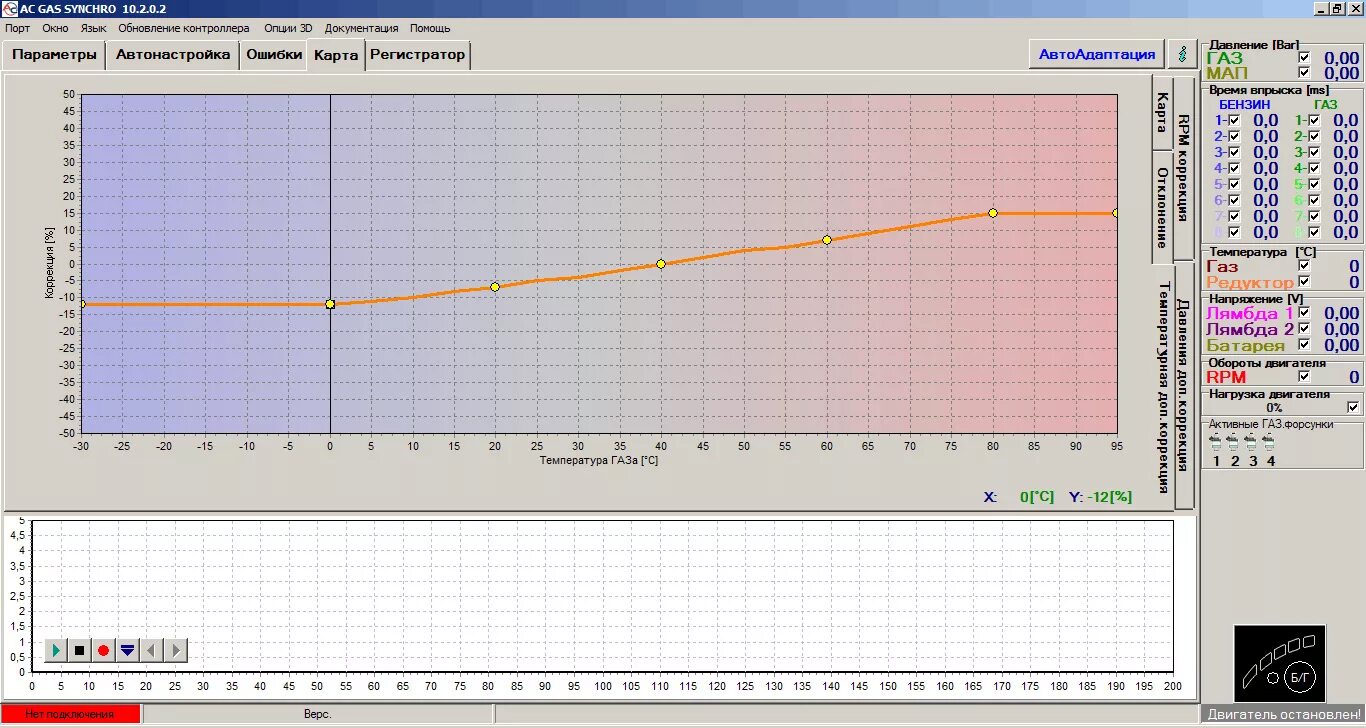1366x728 pixels.
Task: Click gas injector icon number 3
Action: [1252, 441]
